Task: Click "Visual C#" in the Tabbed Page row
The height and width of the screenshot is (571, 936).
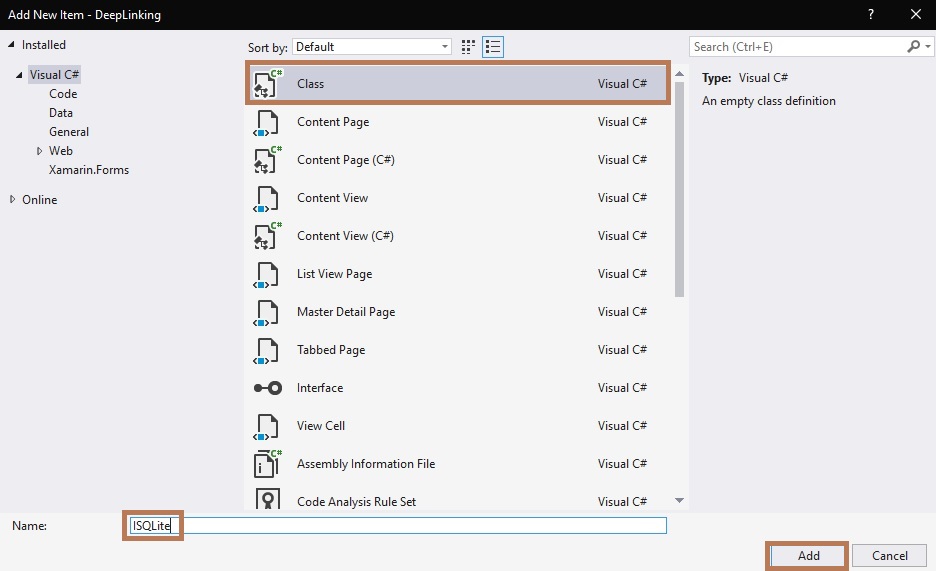Action: point(622,350)
